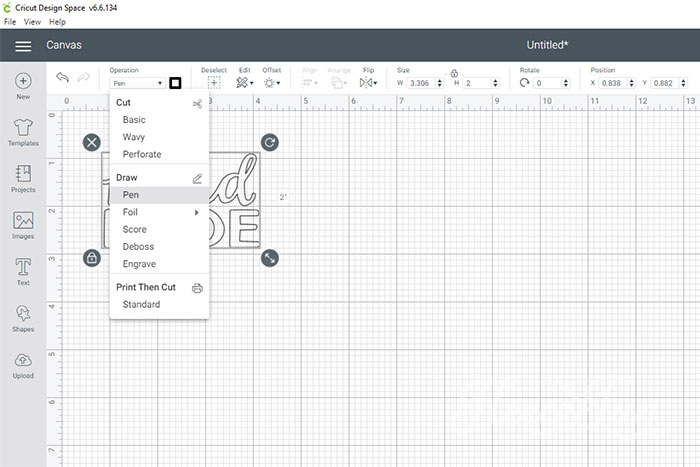Click the Rotate icon in toolbar
Image resolution: width=700 pixels, height=467 pixels.
(525, 83)
